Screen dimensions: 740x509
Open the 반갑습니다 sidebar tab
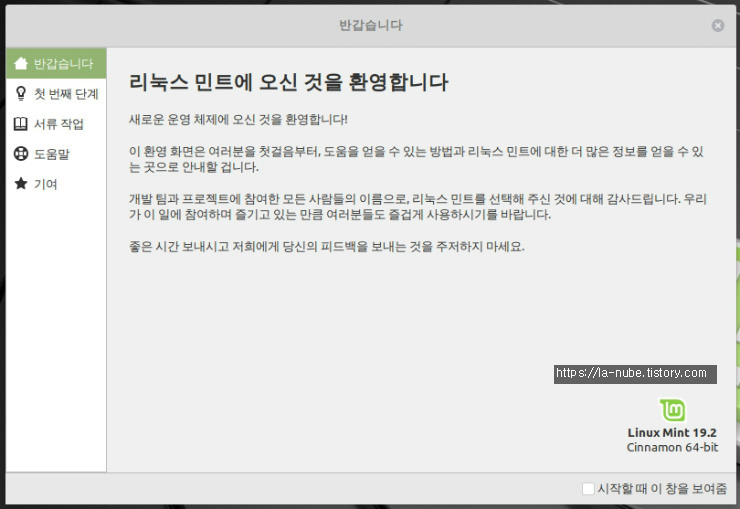[x=56, y=63]
